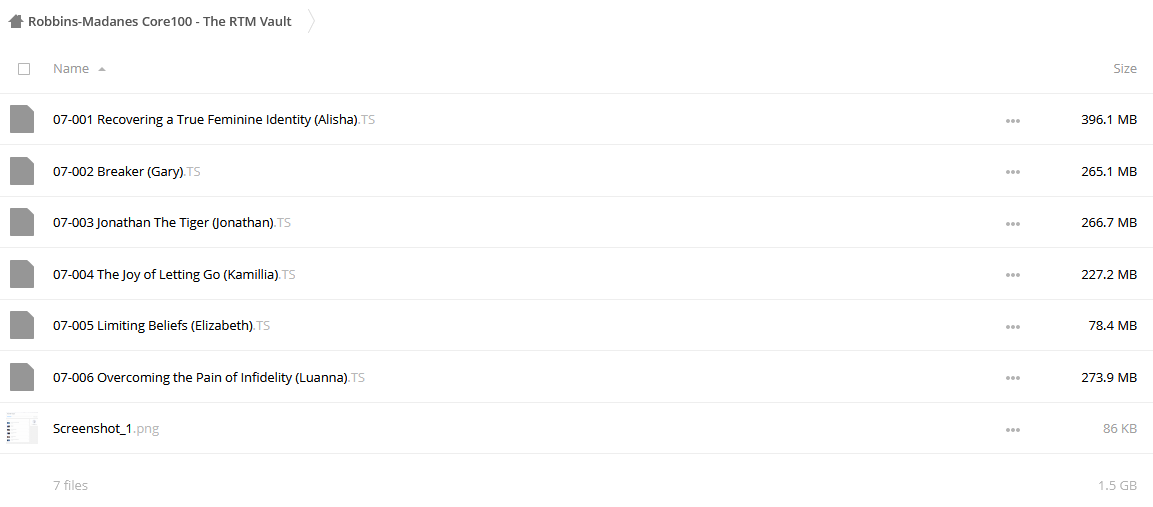Click the Screenshot_1.png preview thumbnail
The image size is (1153, 507).
pos(22,428)
